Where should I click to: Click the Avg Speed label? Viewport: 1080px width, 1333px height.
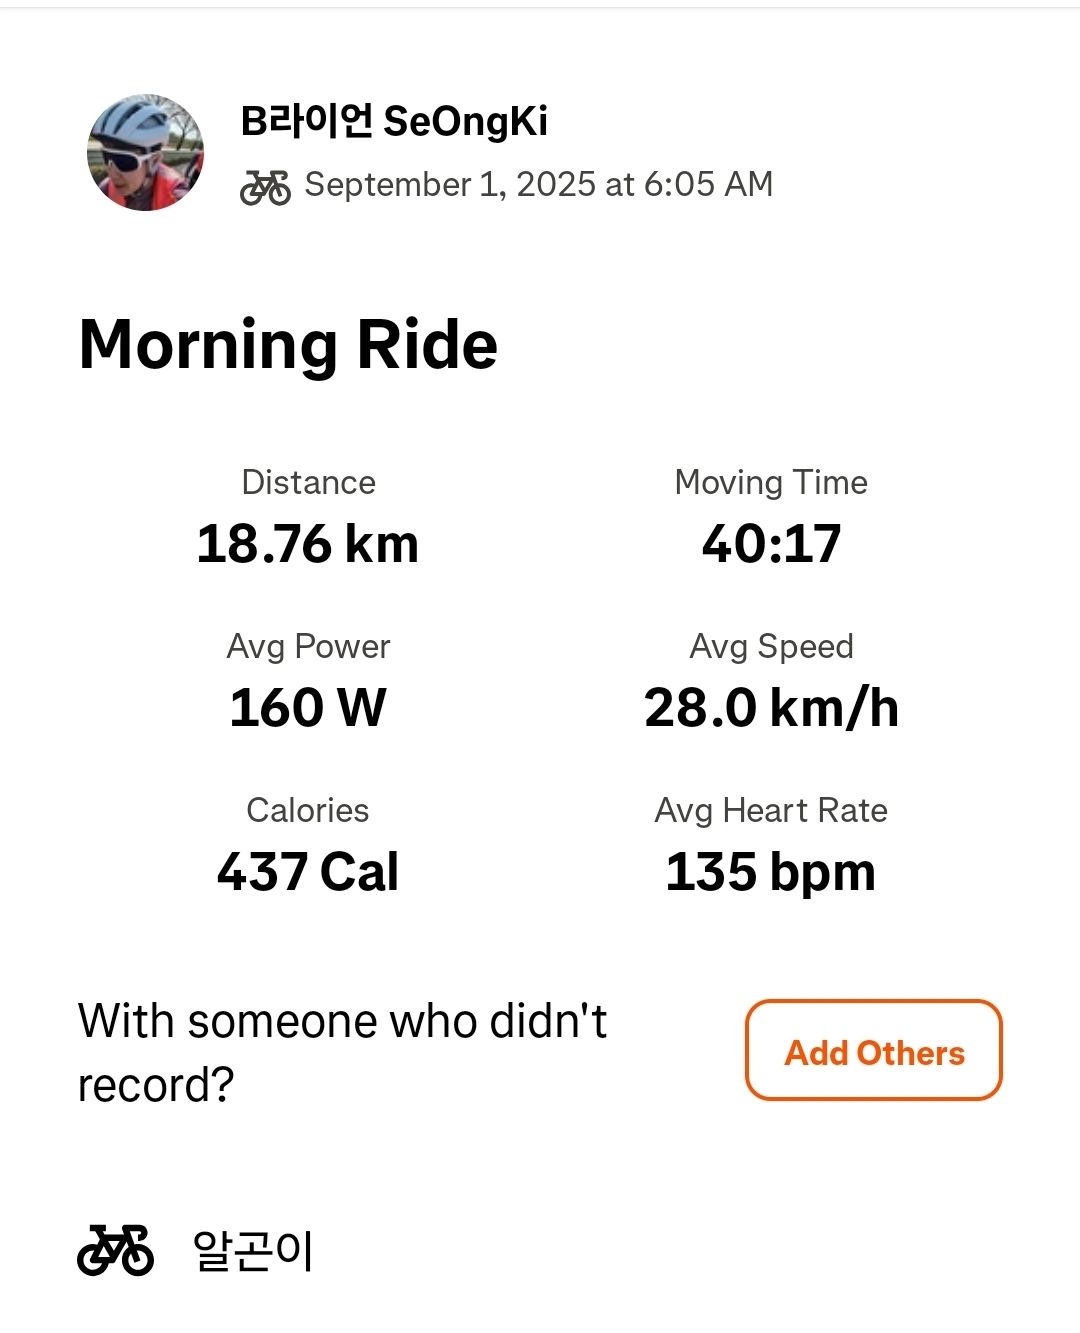[x=771, y=646]
